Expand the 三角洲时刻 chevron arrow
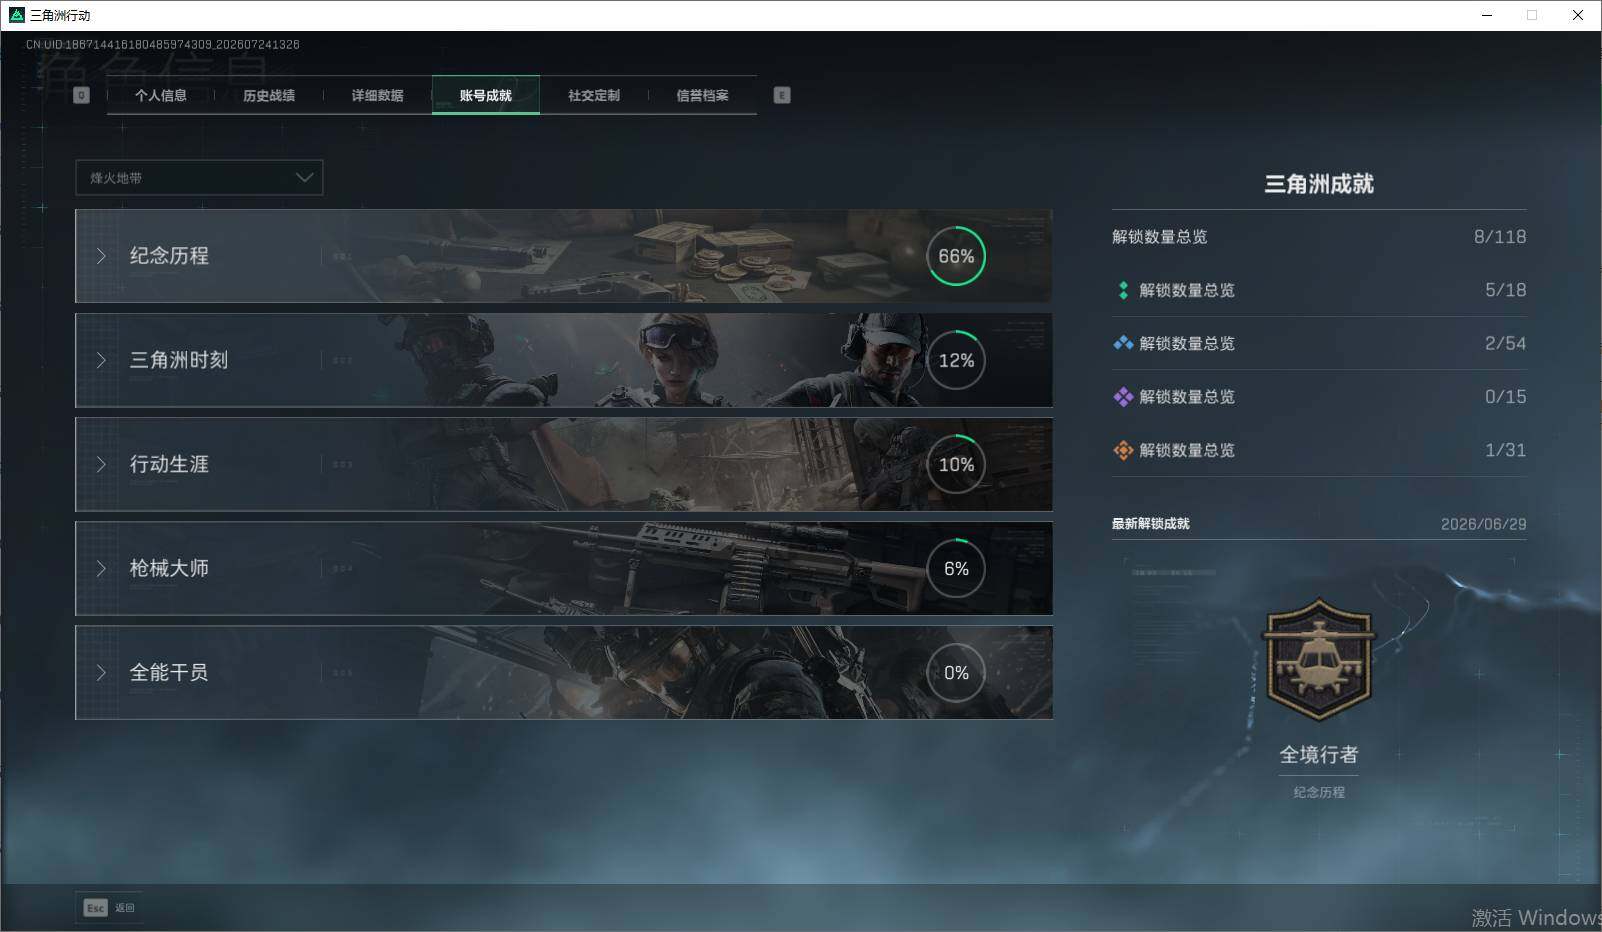Image resolution: width=1602 pixels, height=932 pixels. 101,360
